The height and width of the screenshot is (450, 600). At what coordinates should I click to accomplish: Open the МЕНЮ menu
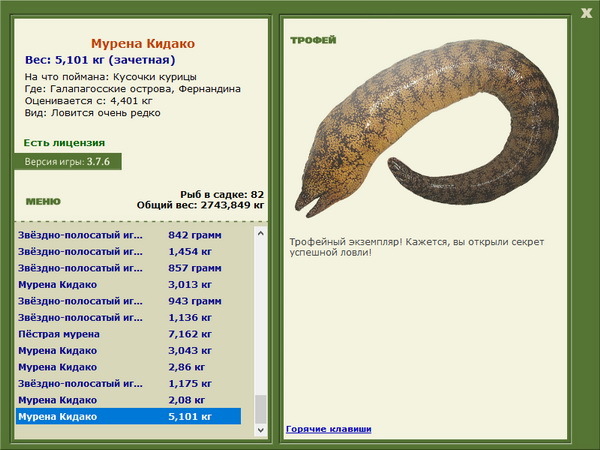pyautogui.click(x=43, y=202)
